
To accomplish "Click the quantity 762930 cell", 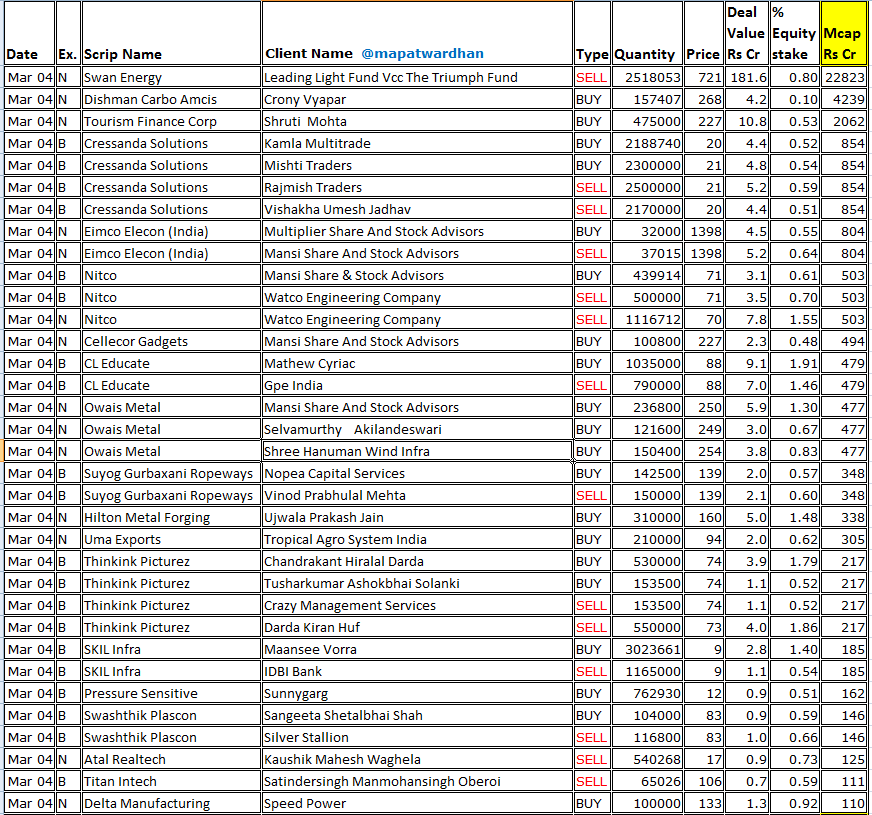I will (x=647, y=694).
